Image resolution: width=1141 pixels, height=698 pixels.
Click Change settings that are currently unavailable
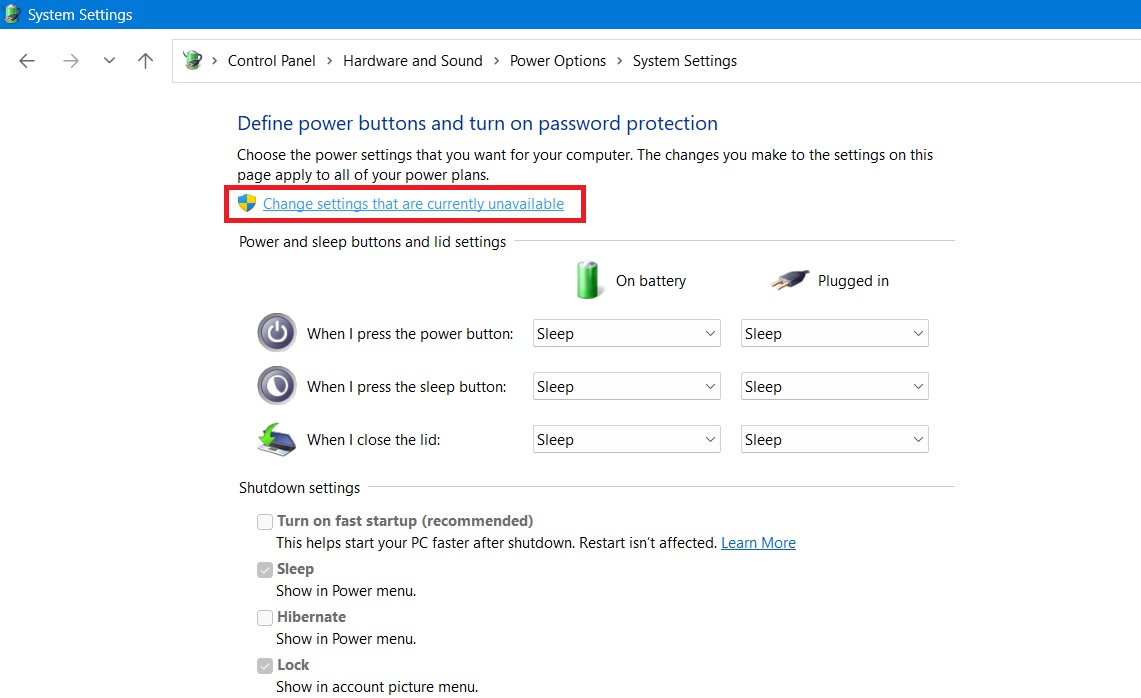pyautogui.click(x=412, y=203)
